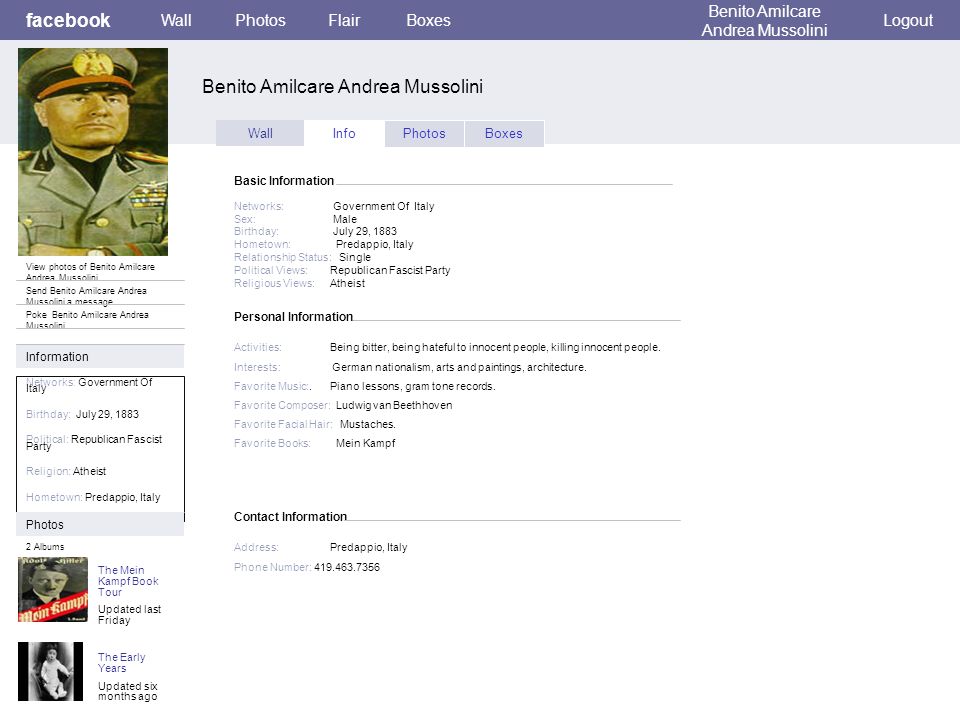Click 'Piano lessons, gram tone records.' text
Image resolution: width=960 pixels, height=720 pixels.
point(413,386)
